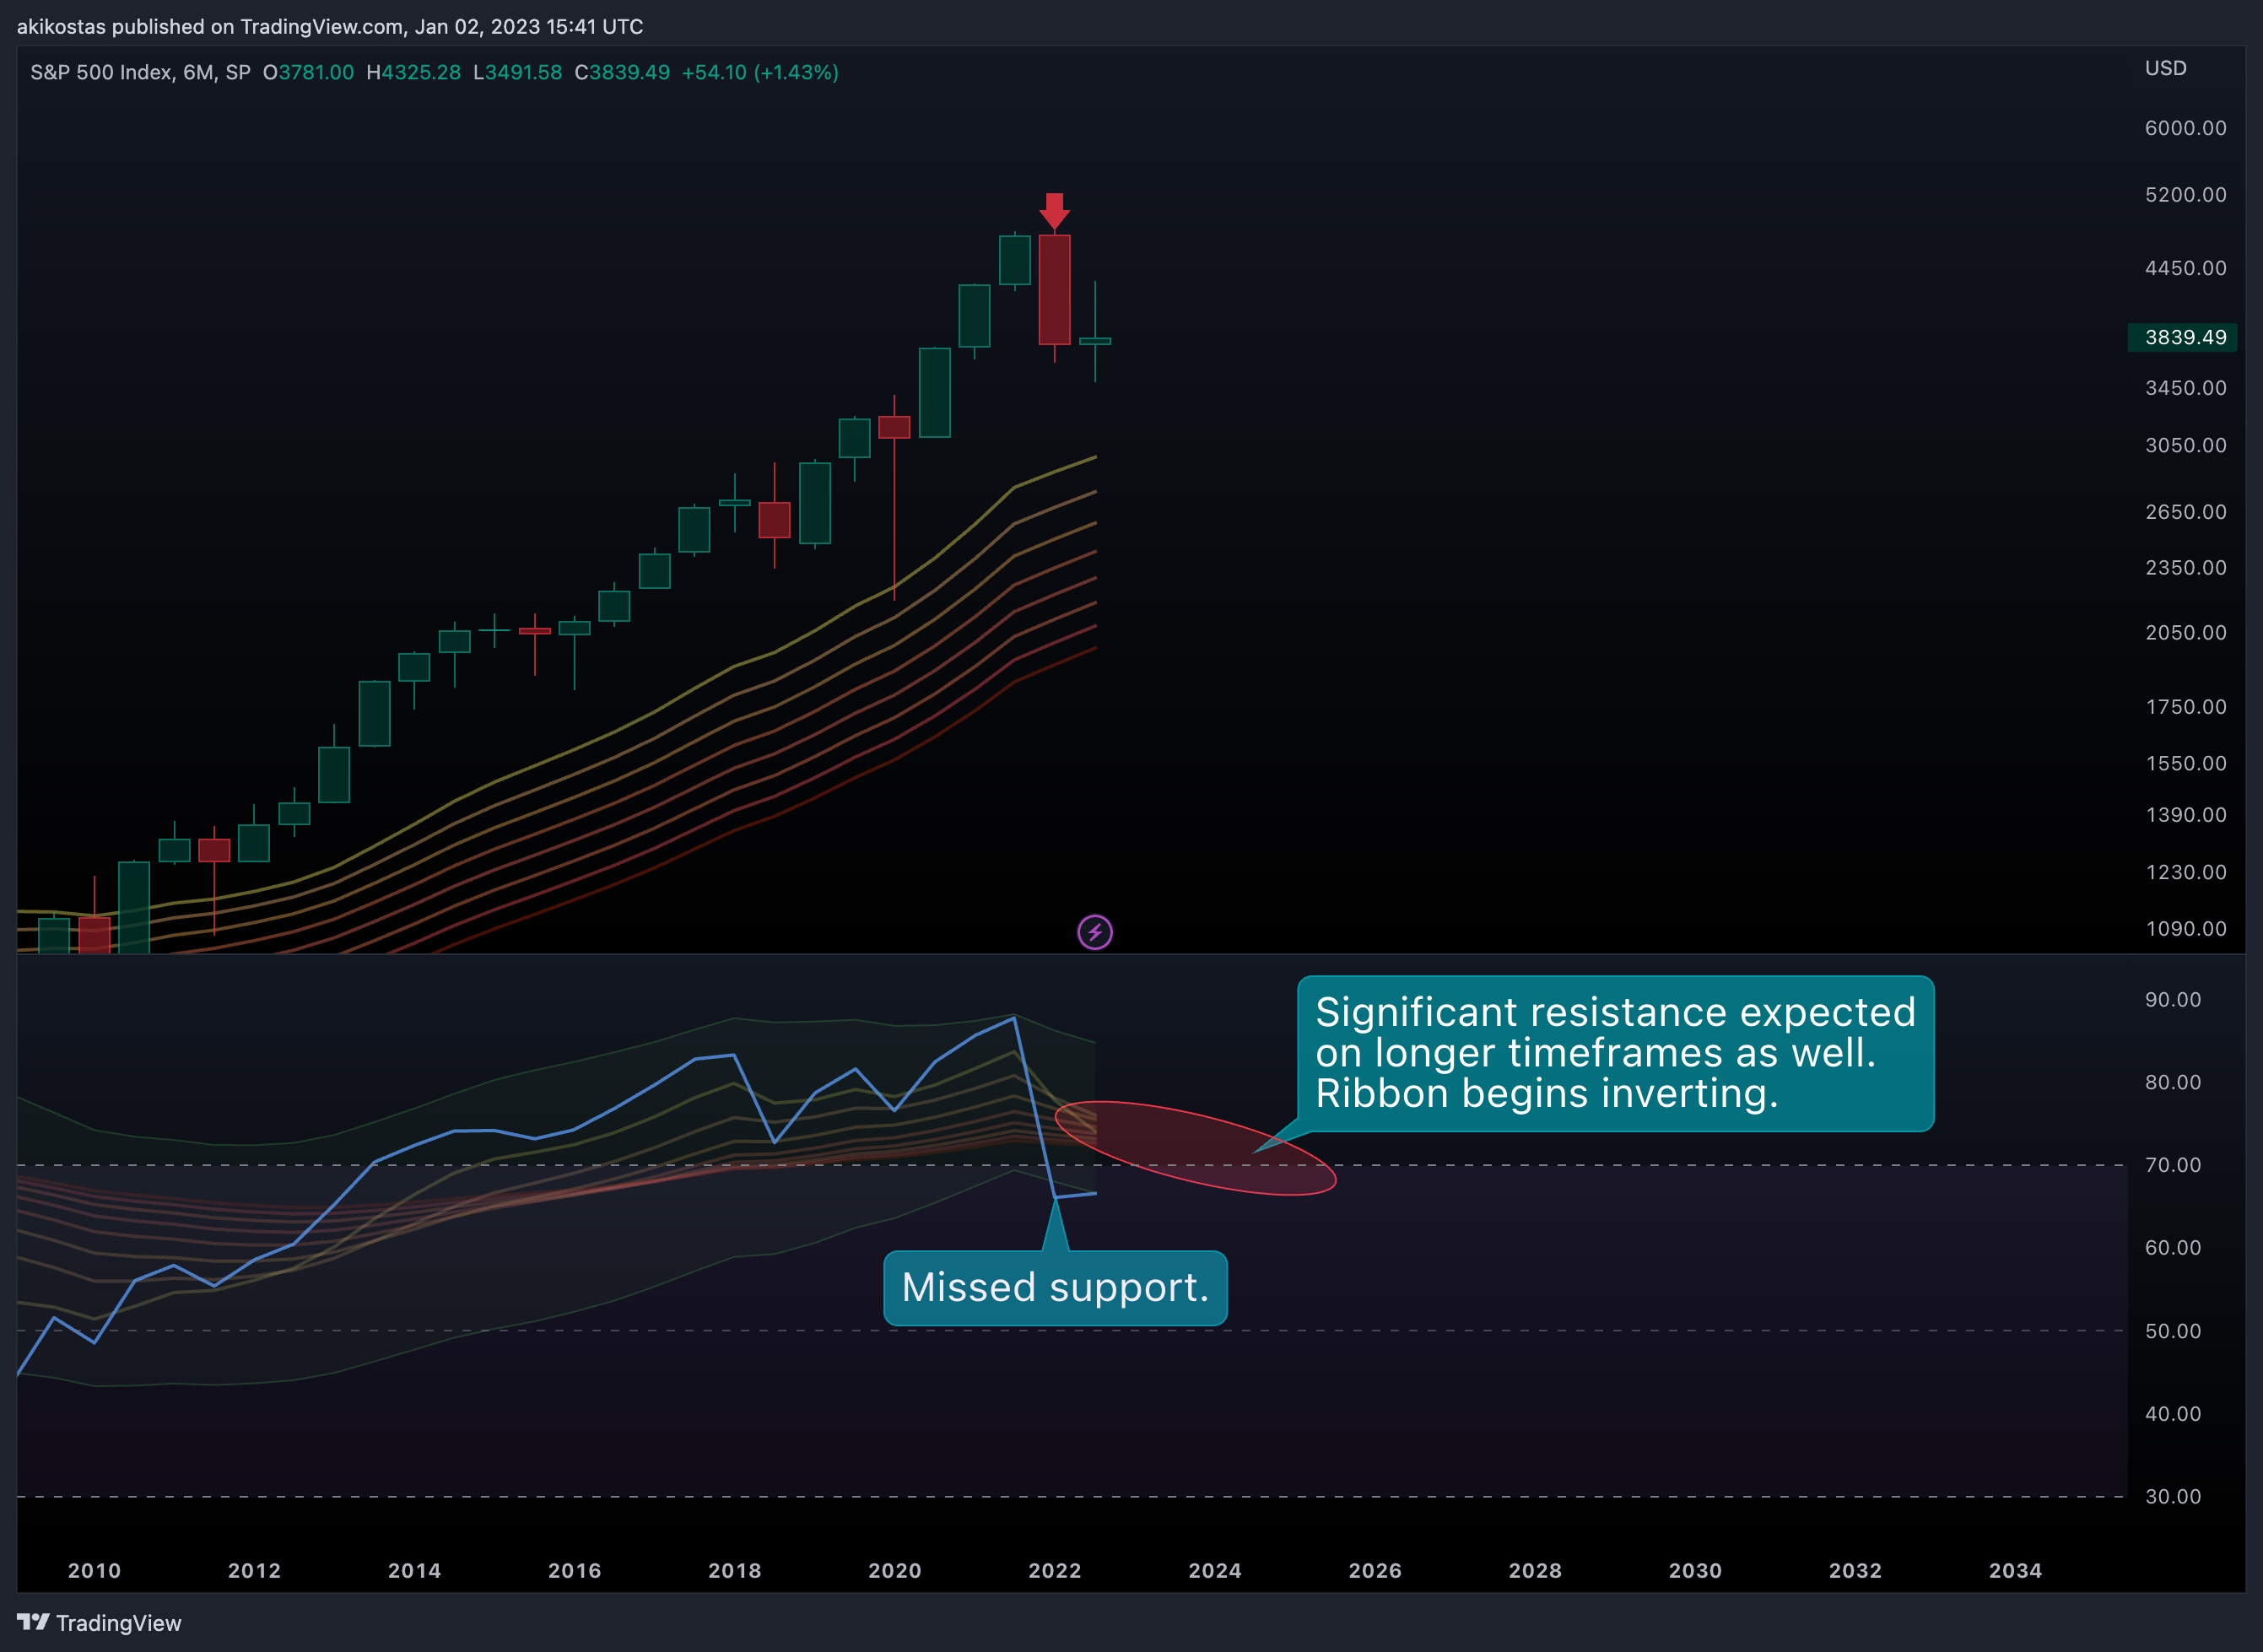Click the high value H4325.28
Screen dimensions: 2263x1652
coord(413,72)
